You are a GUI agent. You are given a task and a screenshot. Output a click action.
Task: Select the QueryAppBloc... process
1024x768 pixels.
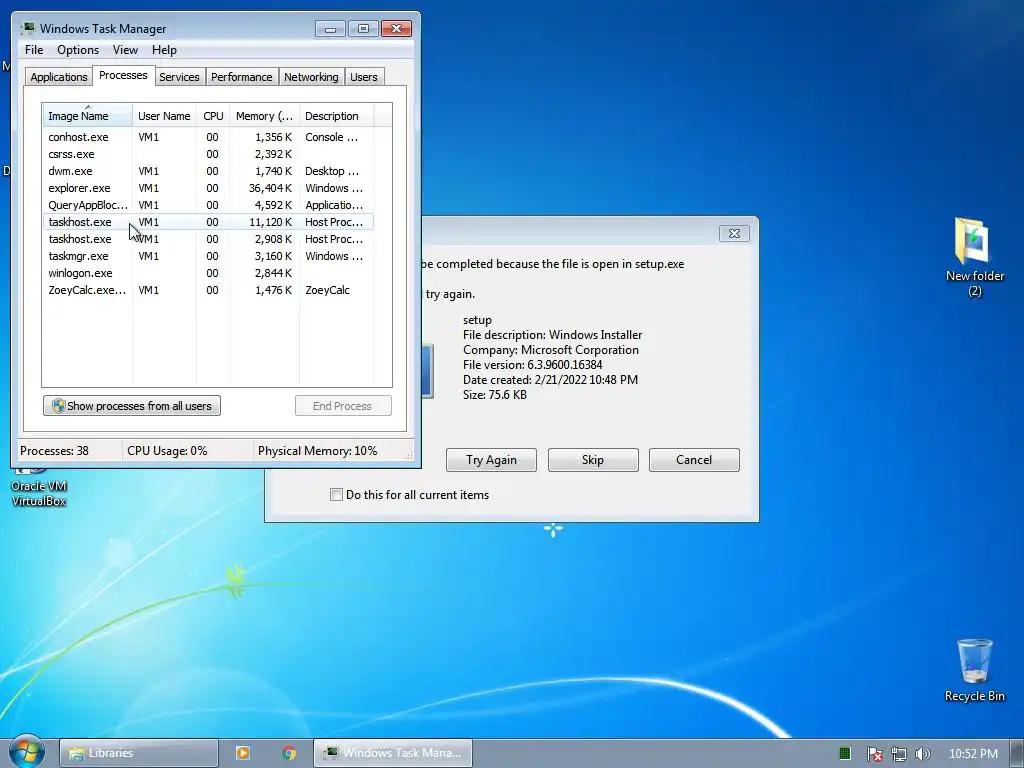click(208, 205)
